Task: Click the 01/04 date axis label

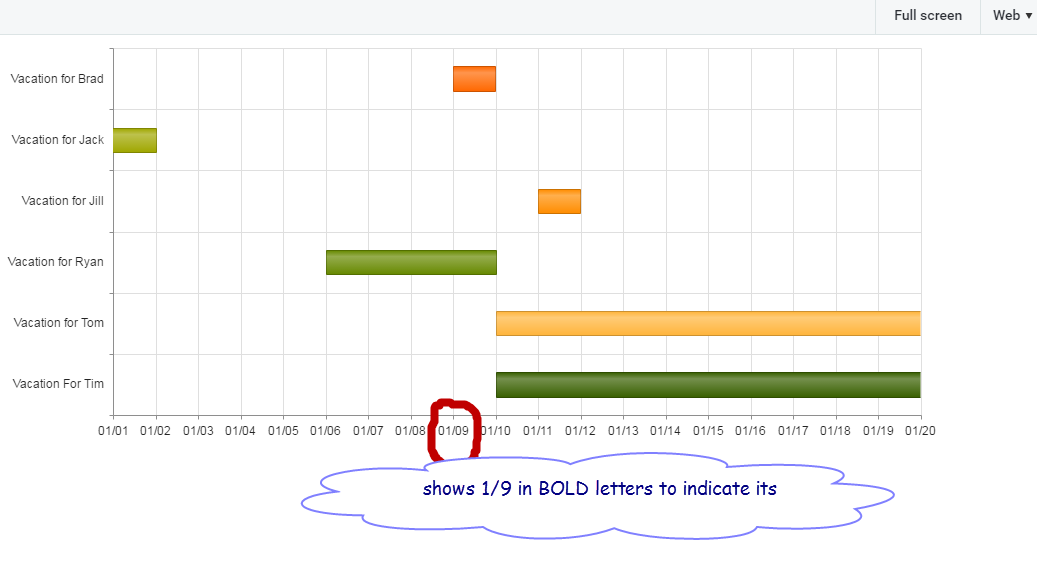Action: [x=240, y=431]
